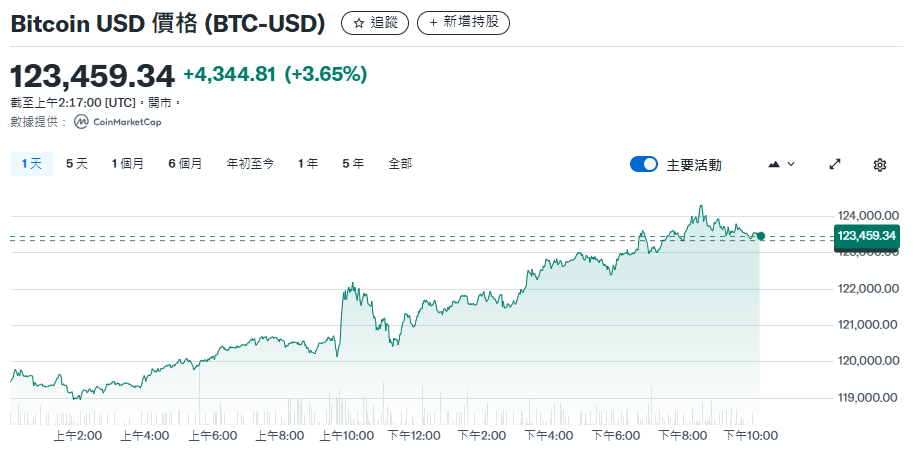The width and height of the screenshot is (917, 453).
Task: Select the 1天 time range tab
Action: pos(31,164)
